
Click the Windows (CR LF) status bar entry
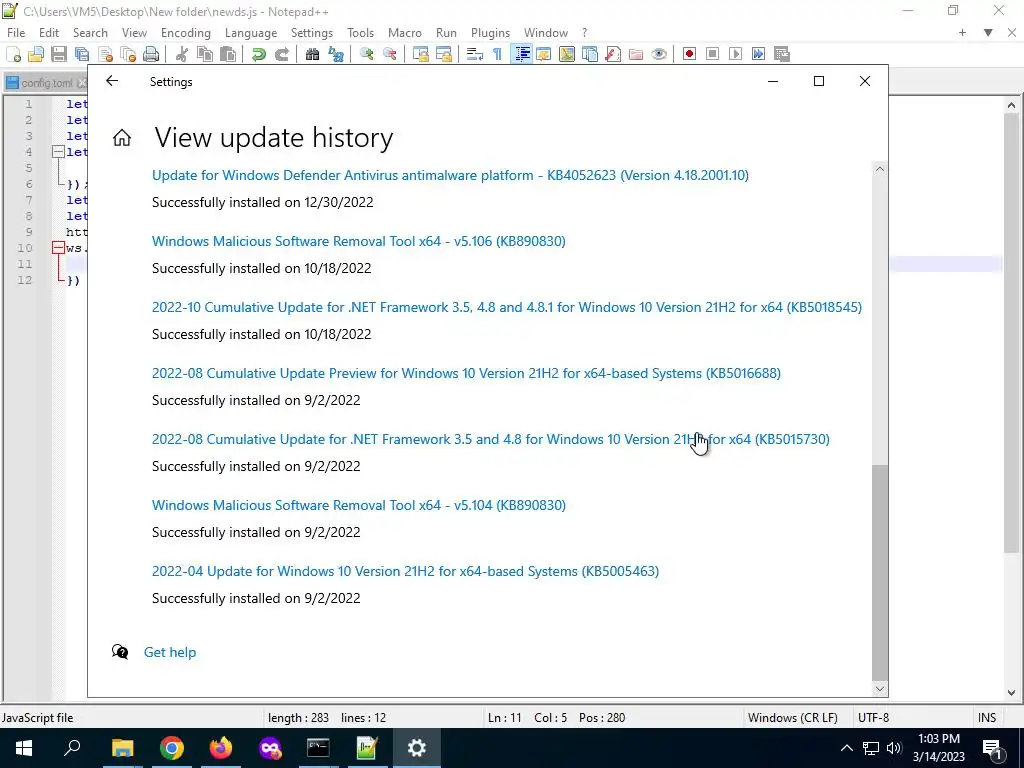click(x=792, y=717)
